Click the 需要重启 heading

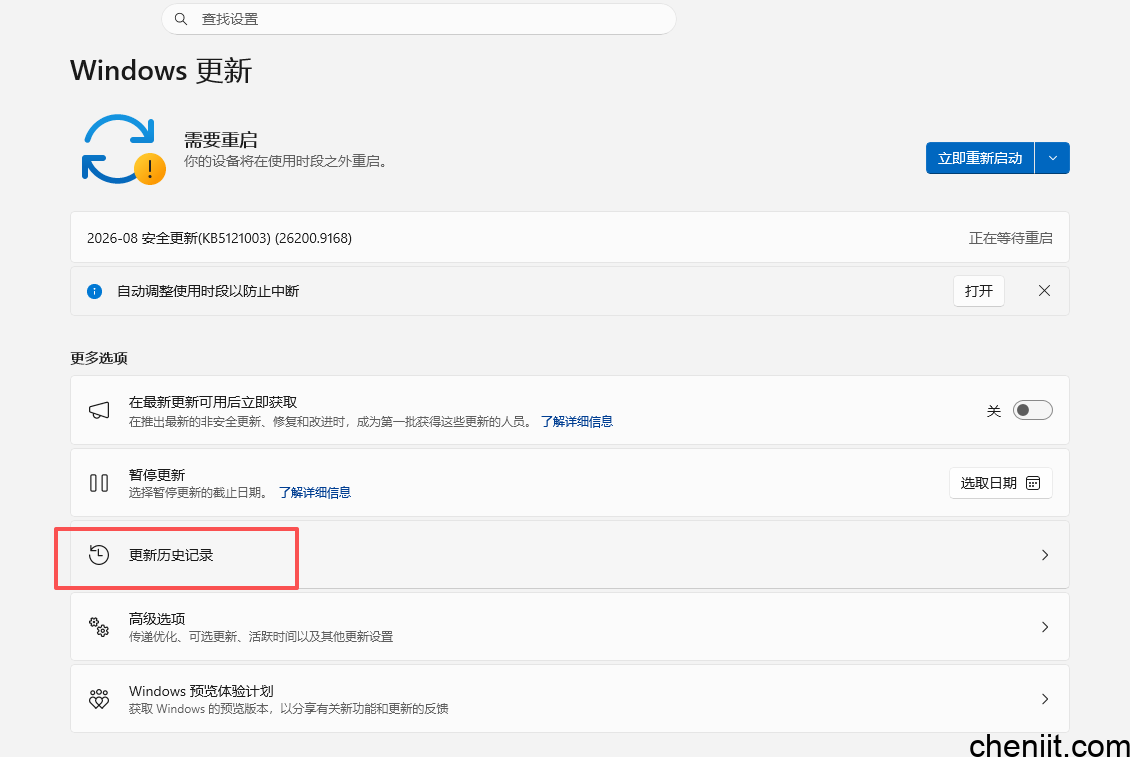[x=221, y=140]
